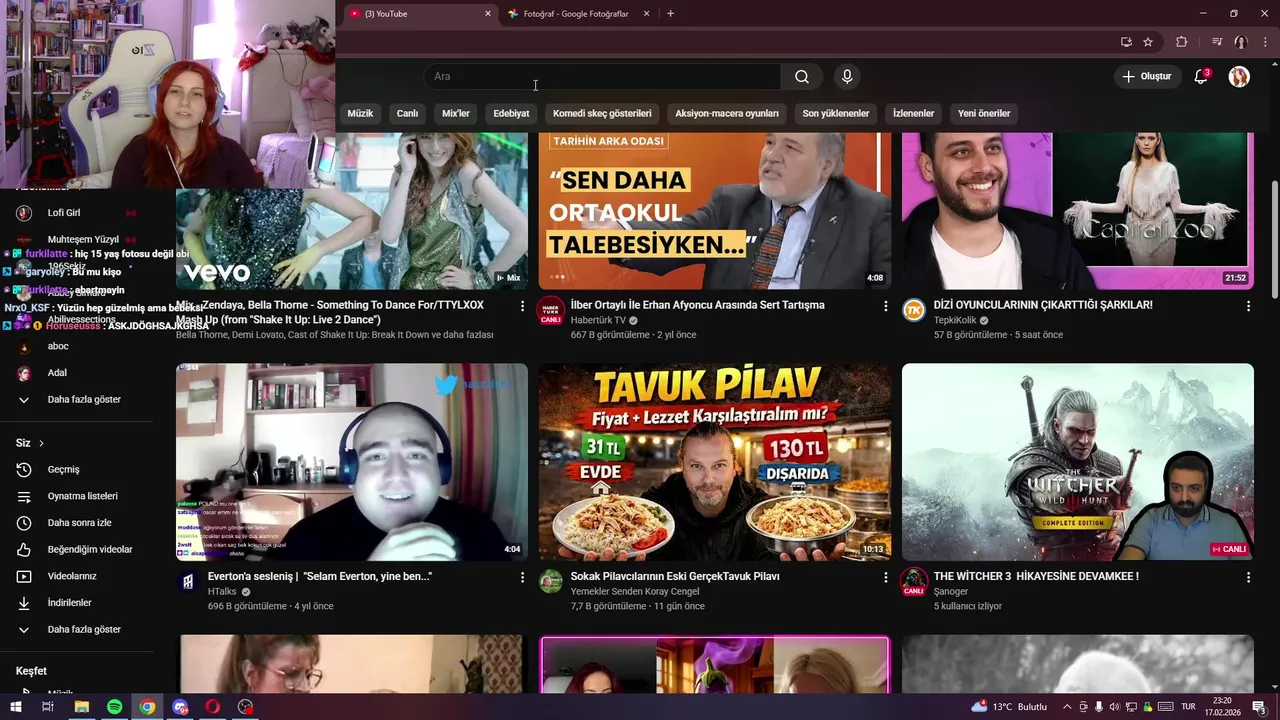Open the TepkiKolik channel avatar
This screenshot has height=720, width=1280.
coord(914,310)
